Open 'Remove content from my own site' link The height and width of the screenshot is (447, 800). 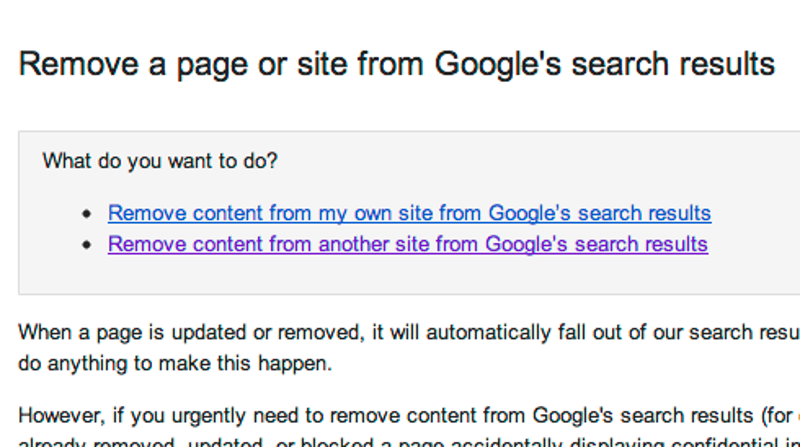pos(409,213)
